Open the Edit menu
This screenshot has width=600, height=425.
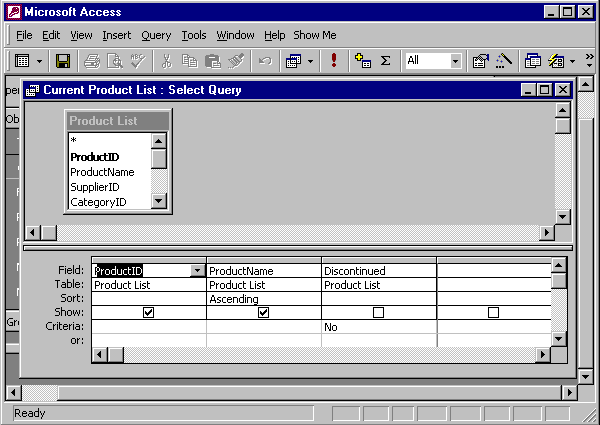pyautogui.click(x=51, y=35)
